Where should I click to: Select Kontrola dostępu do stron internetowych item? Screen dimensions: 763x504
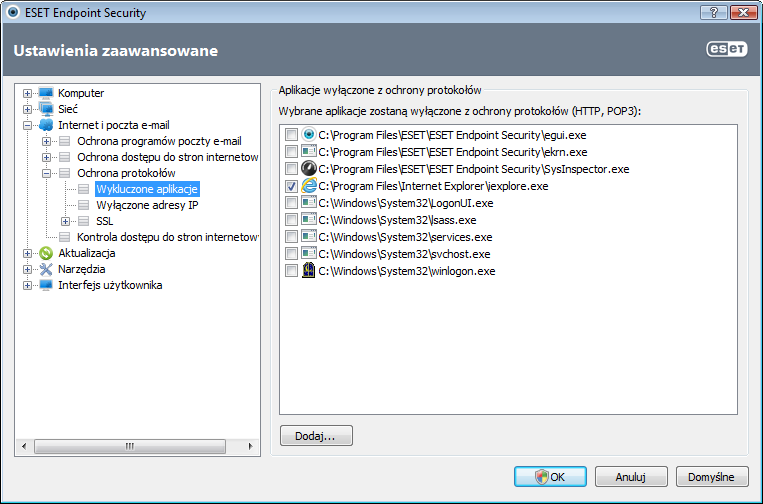coord(167,237)
